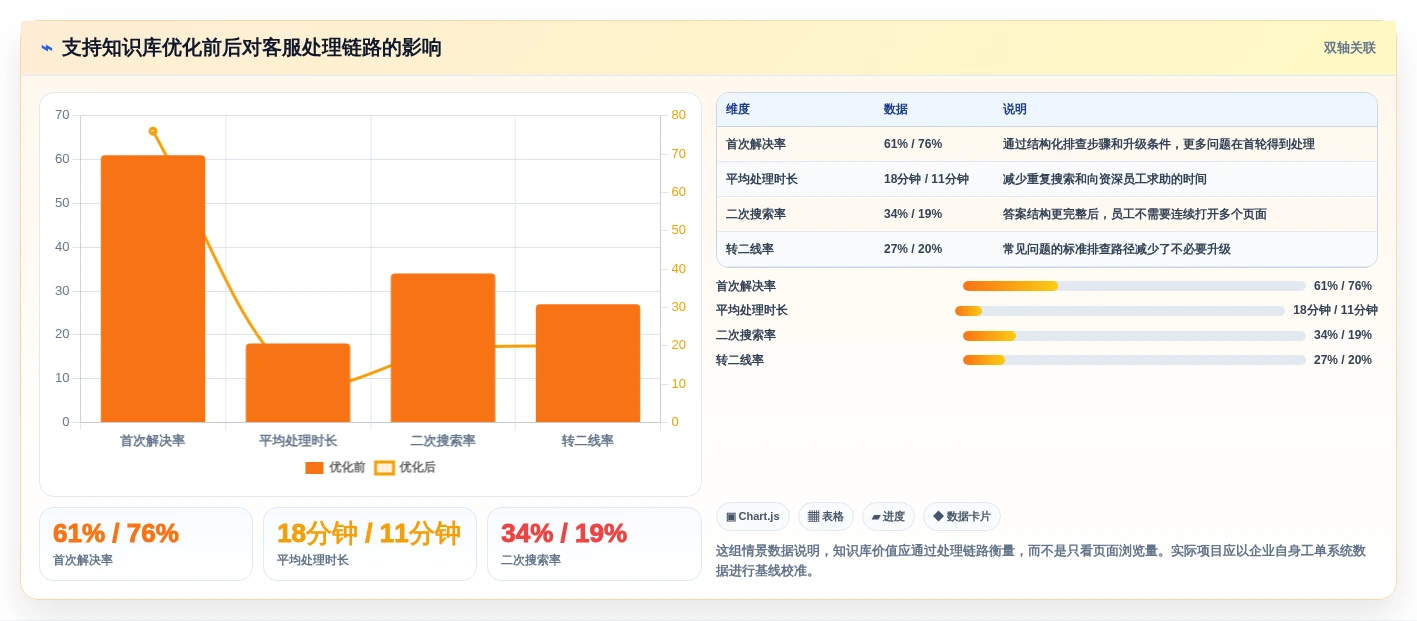Click the 27% / 20% value beside the progress bar

pyautogui.click(x=1343, y=360)
